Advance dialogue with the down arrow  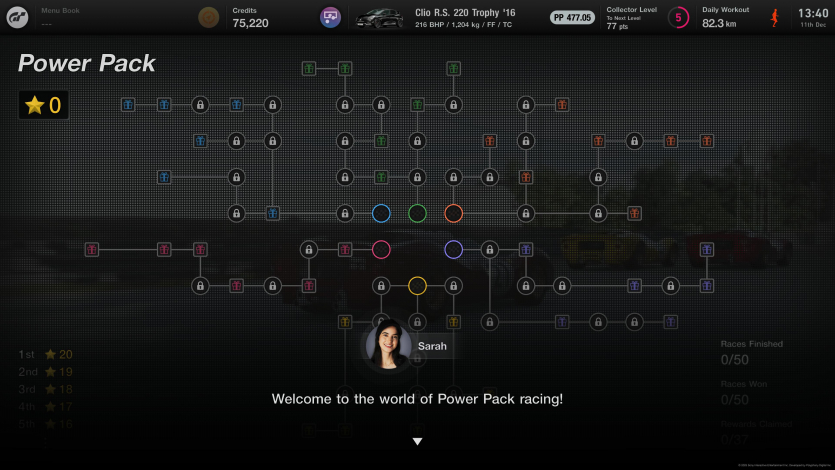click(417, 441)
